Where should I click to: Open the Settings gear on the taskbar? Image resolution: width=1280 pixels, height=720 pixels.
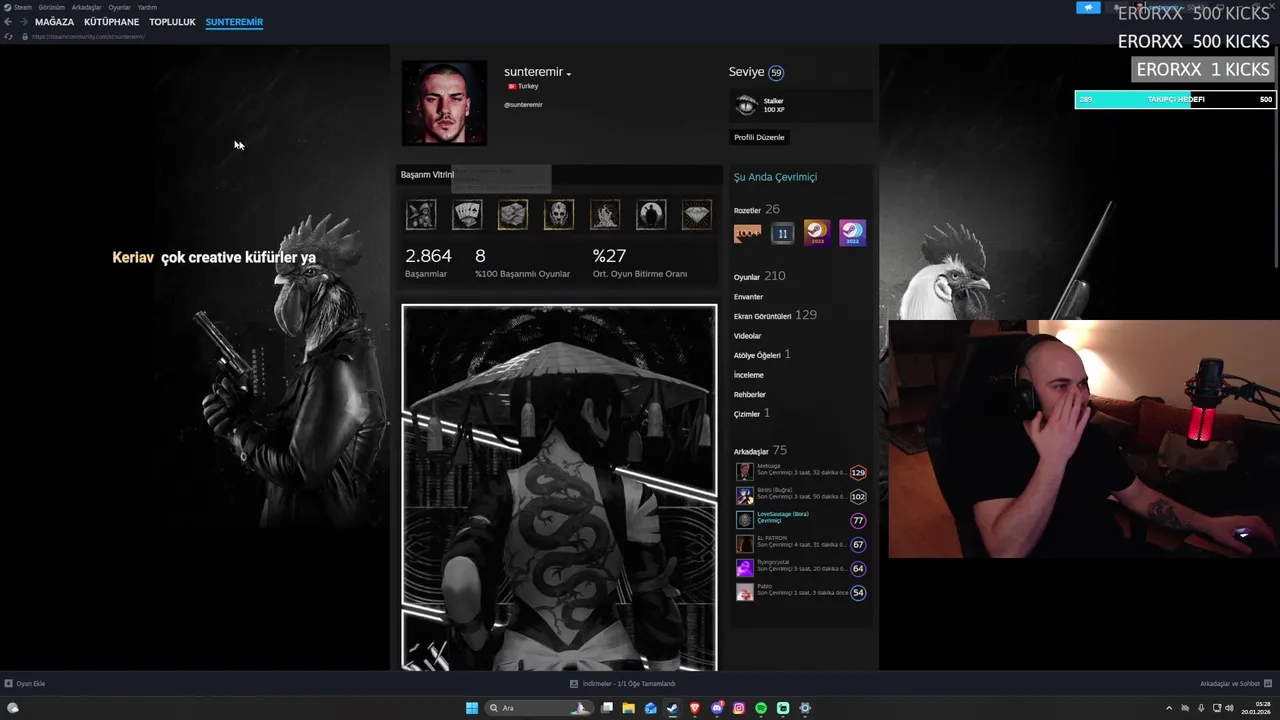[805, 708]
